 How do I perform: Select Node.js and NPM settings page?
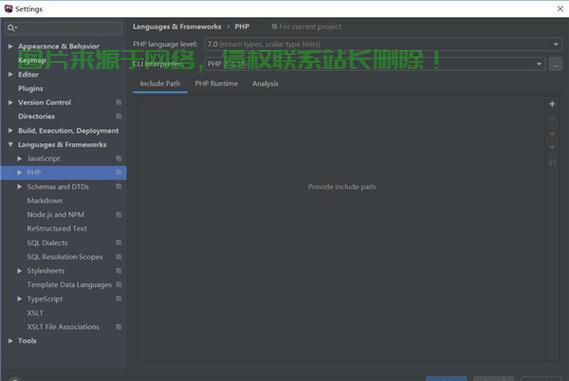pos(56,214)
